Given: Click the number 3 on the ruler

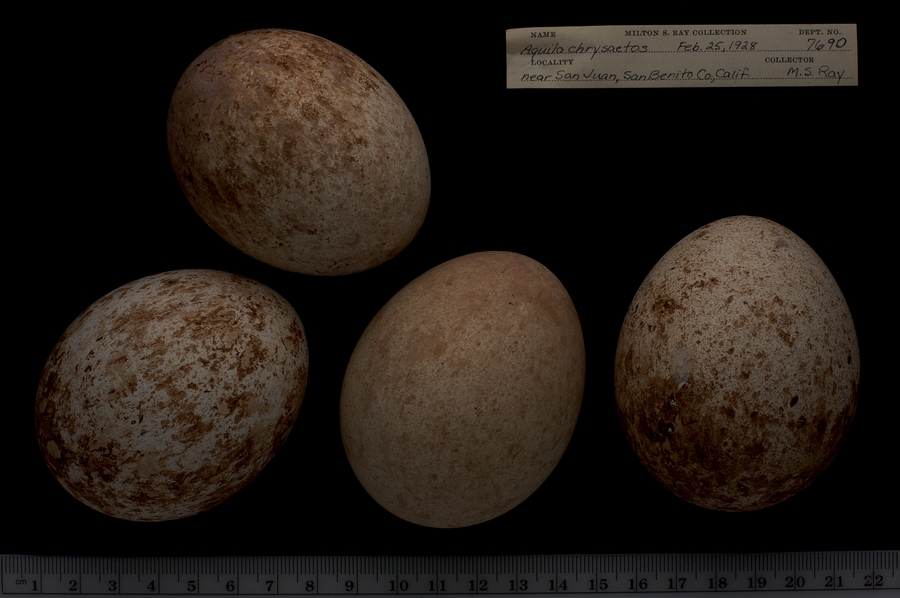Looking at the screenshot, I should coord(112,585).
